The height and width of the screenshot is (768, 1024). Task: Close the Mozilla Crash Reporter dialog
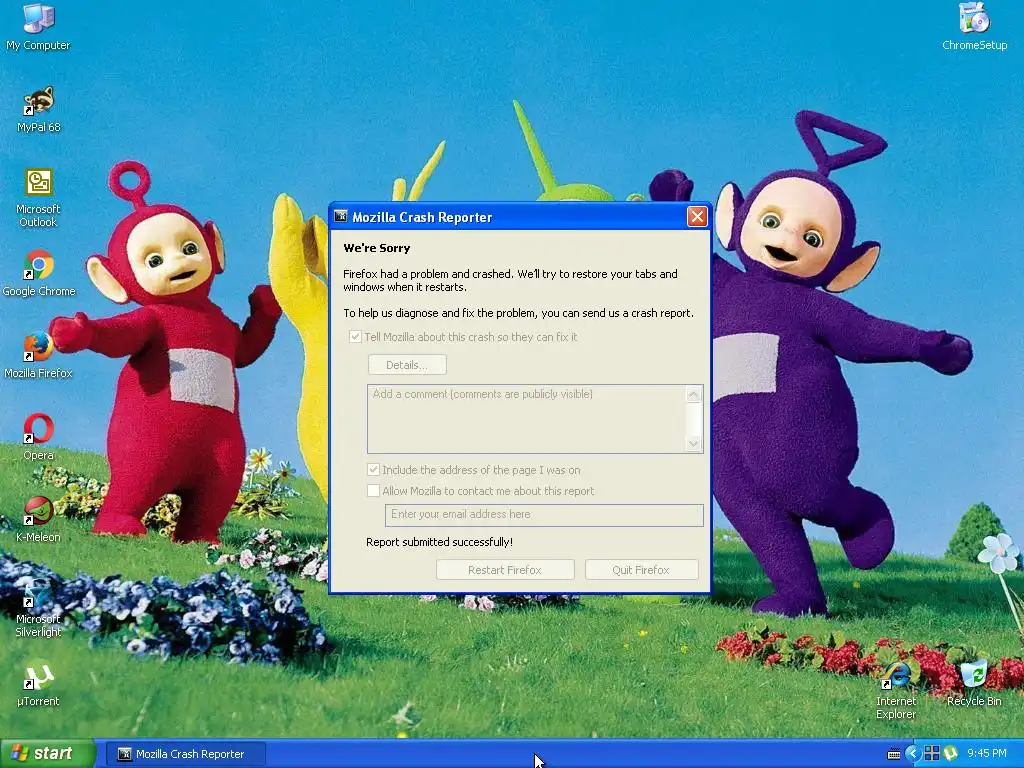697,216
